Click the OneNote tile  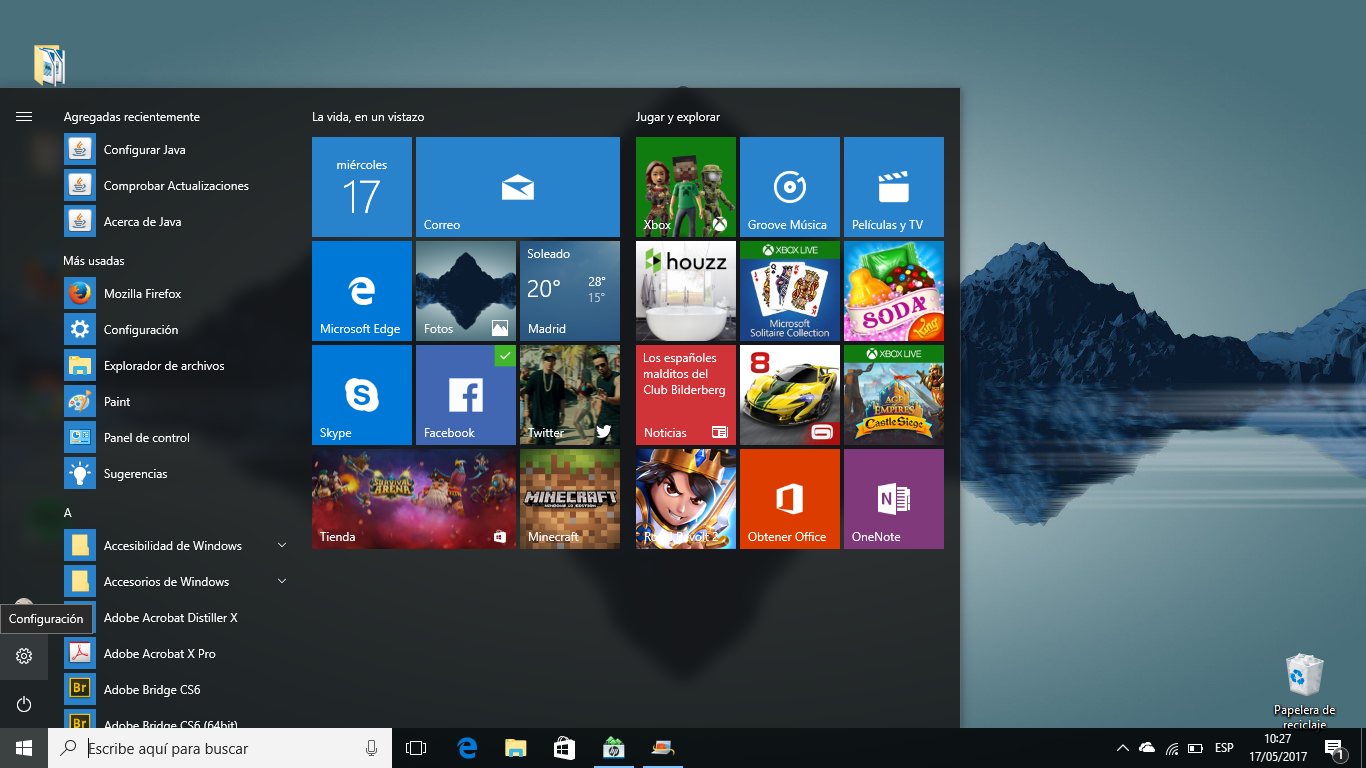[893, 498]
